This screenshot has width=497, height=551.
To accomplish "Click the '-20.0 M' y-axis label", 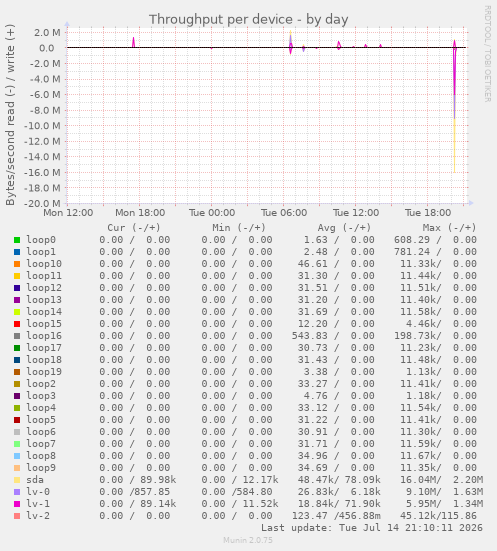I will tap(42, 203).
